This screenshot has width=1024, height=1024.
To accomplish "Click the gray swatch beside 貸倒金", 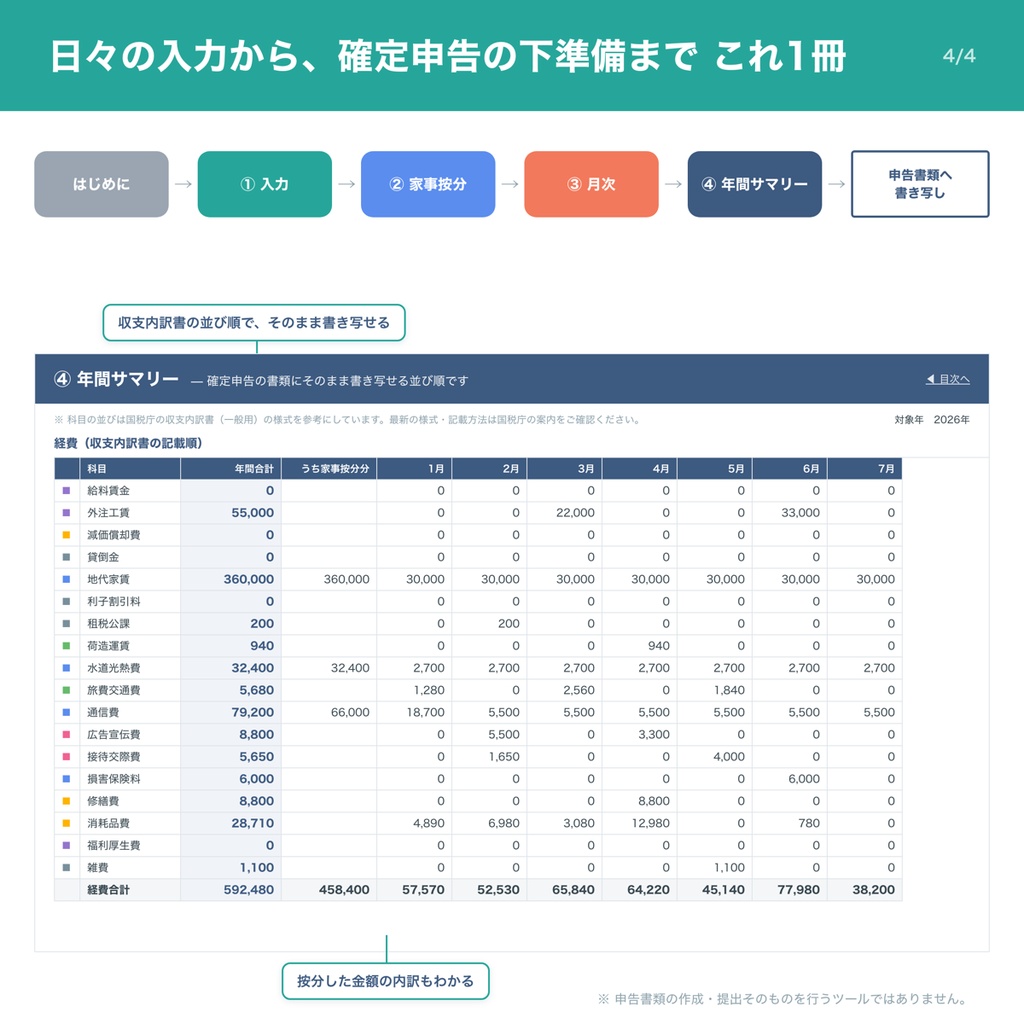I will tap(66, 557).
